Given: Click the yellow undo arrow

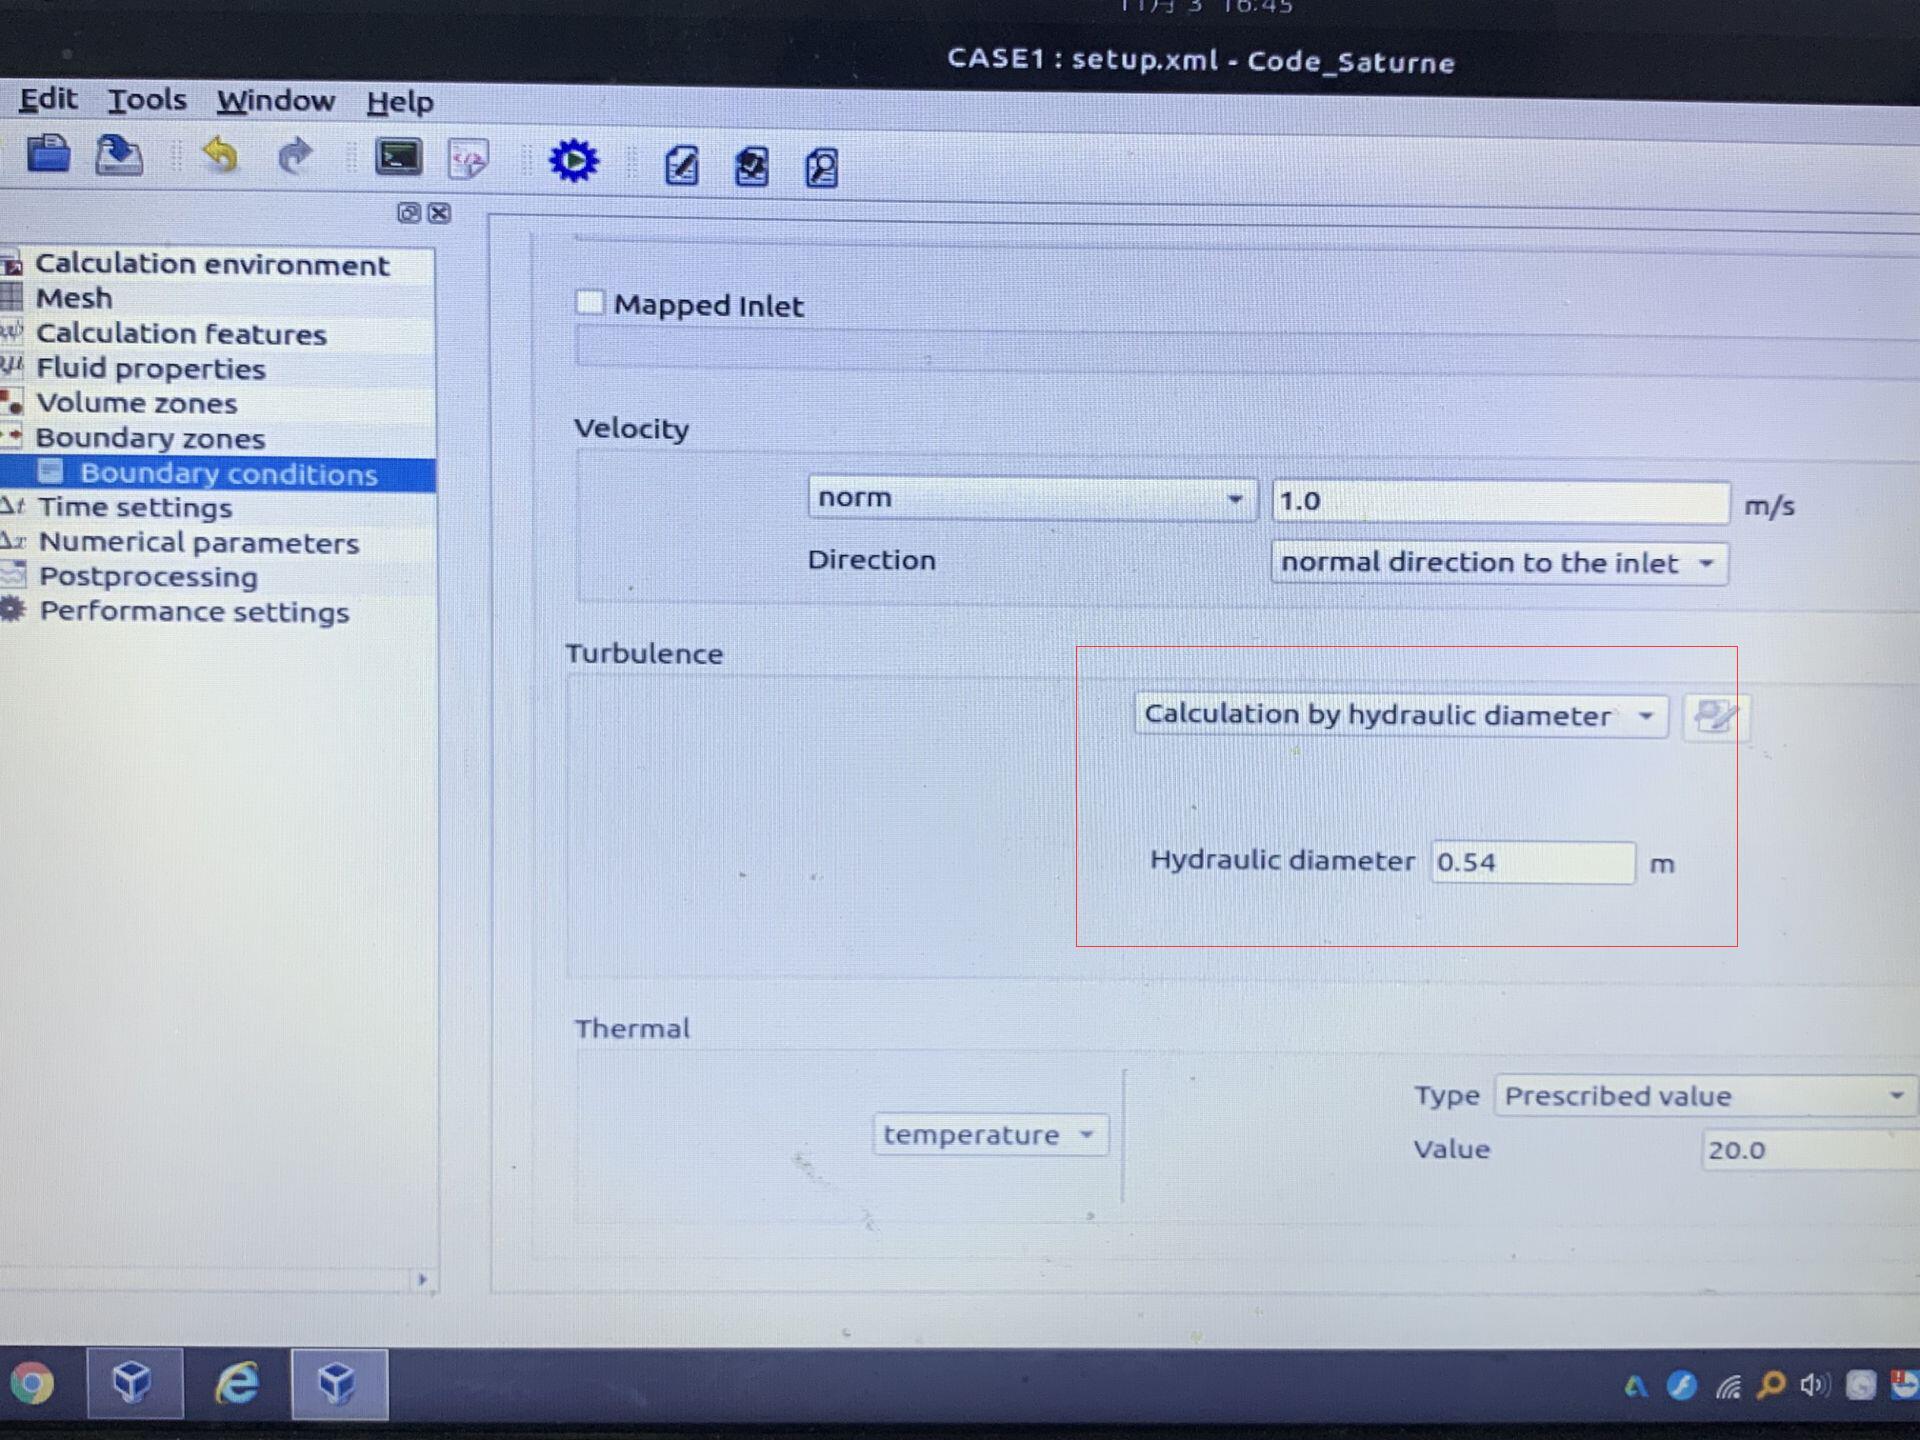Looking at the screenshot, I should click(x=220, y=155).
